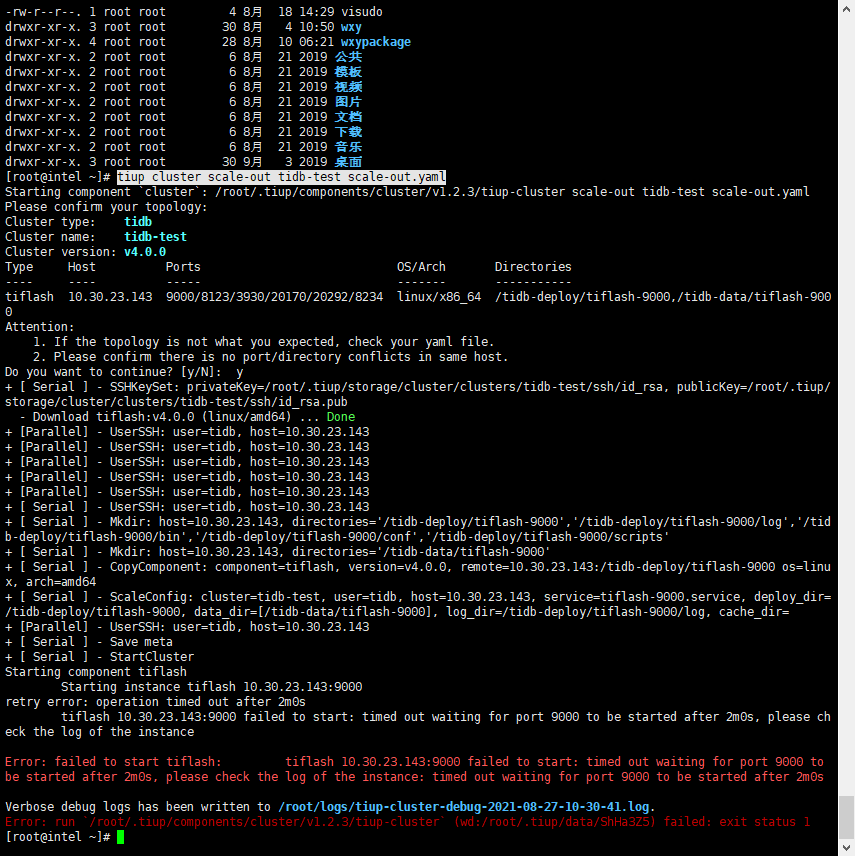Click the 'Save meta' serial step
Viewport: 855px width, 856px height.
point(89,642)
